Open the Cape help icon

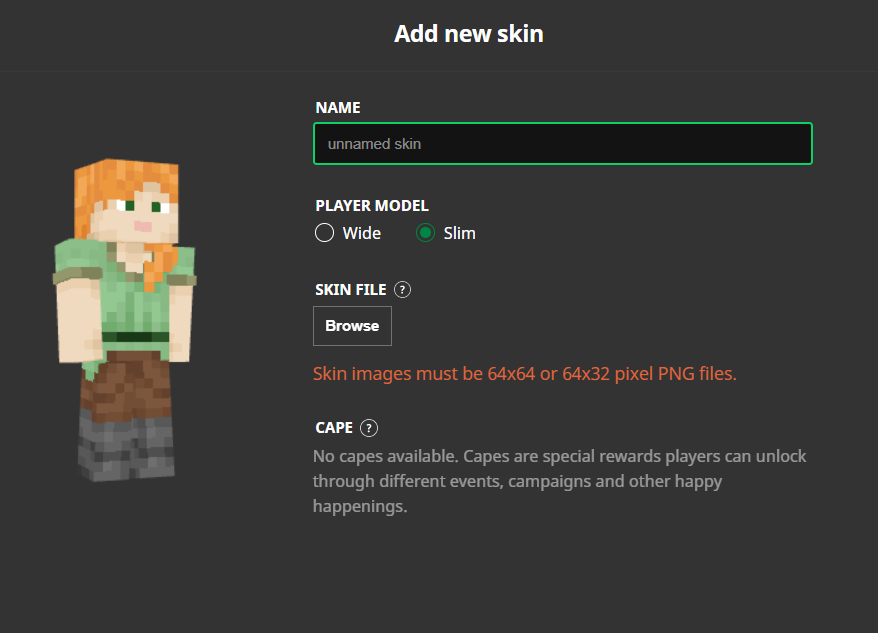368,428
